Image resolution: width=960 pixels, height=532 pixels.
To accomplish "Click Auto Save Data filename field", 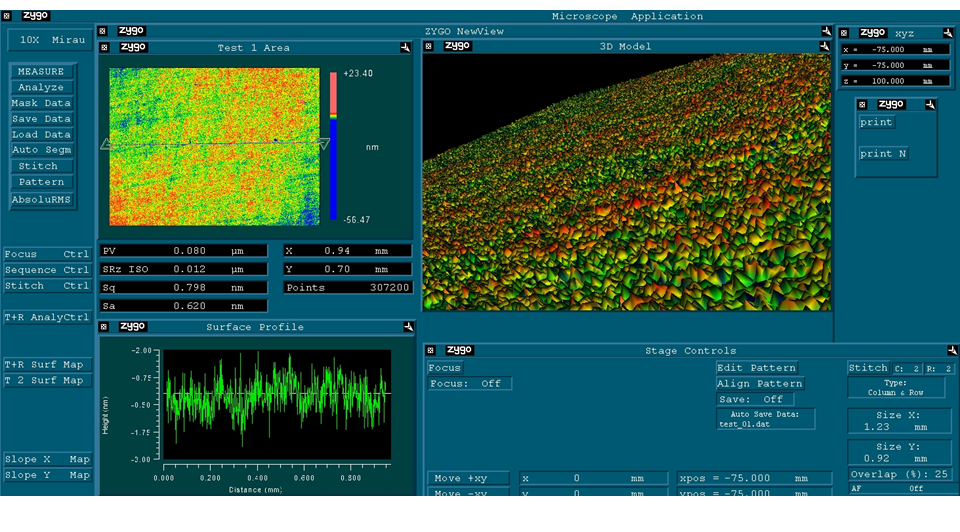I will pyautogui.click(x=766, y=419).
